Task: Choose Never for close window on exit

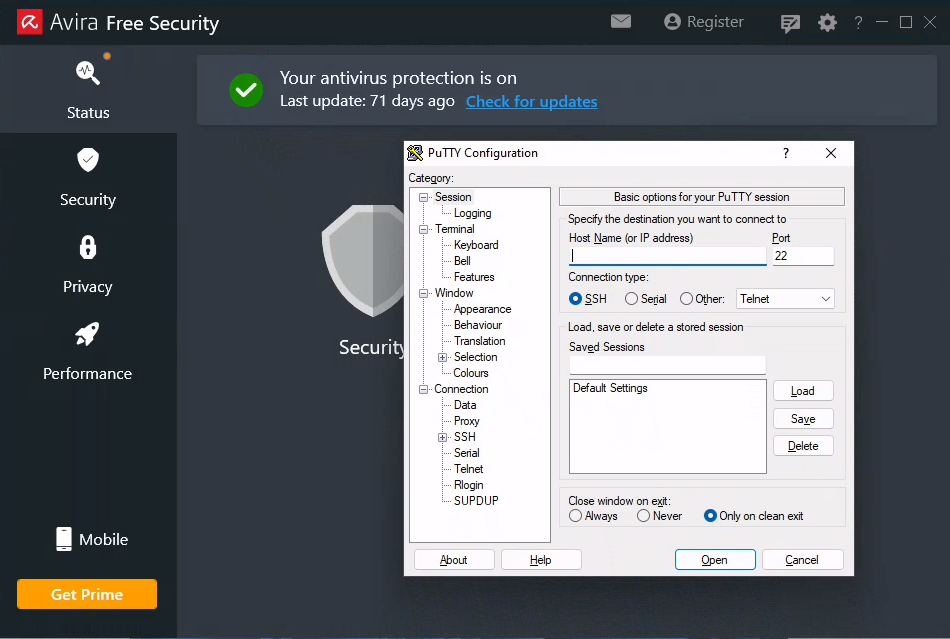Action: 643,515
